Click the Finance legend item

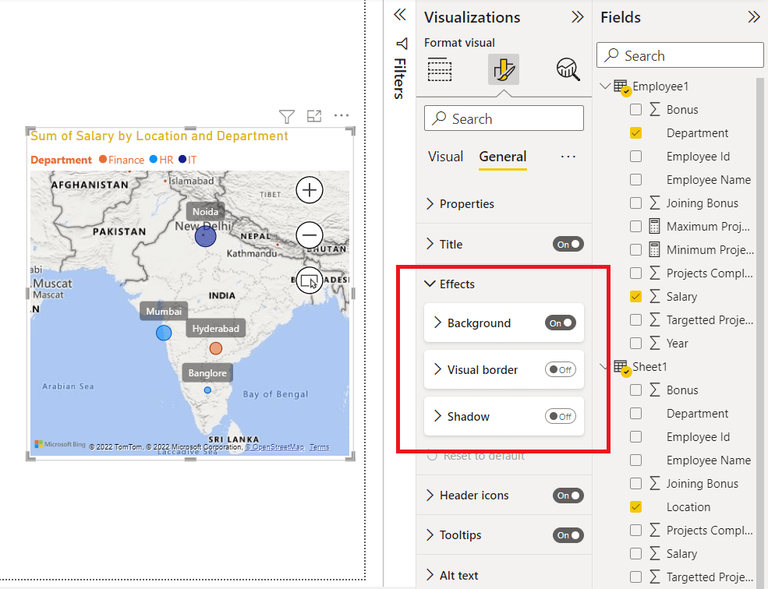pos(121,160)
